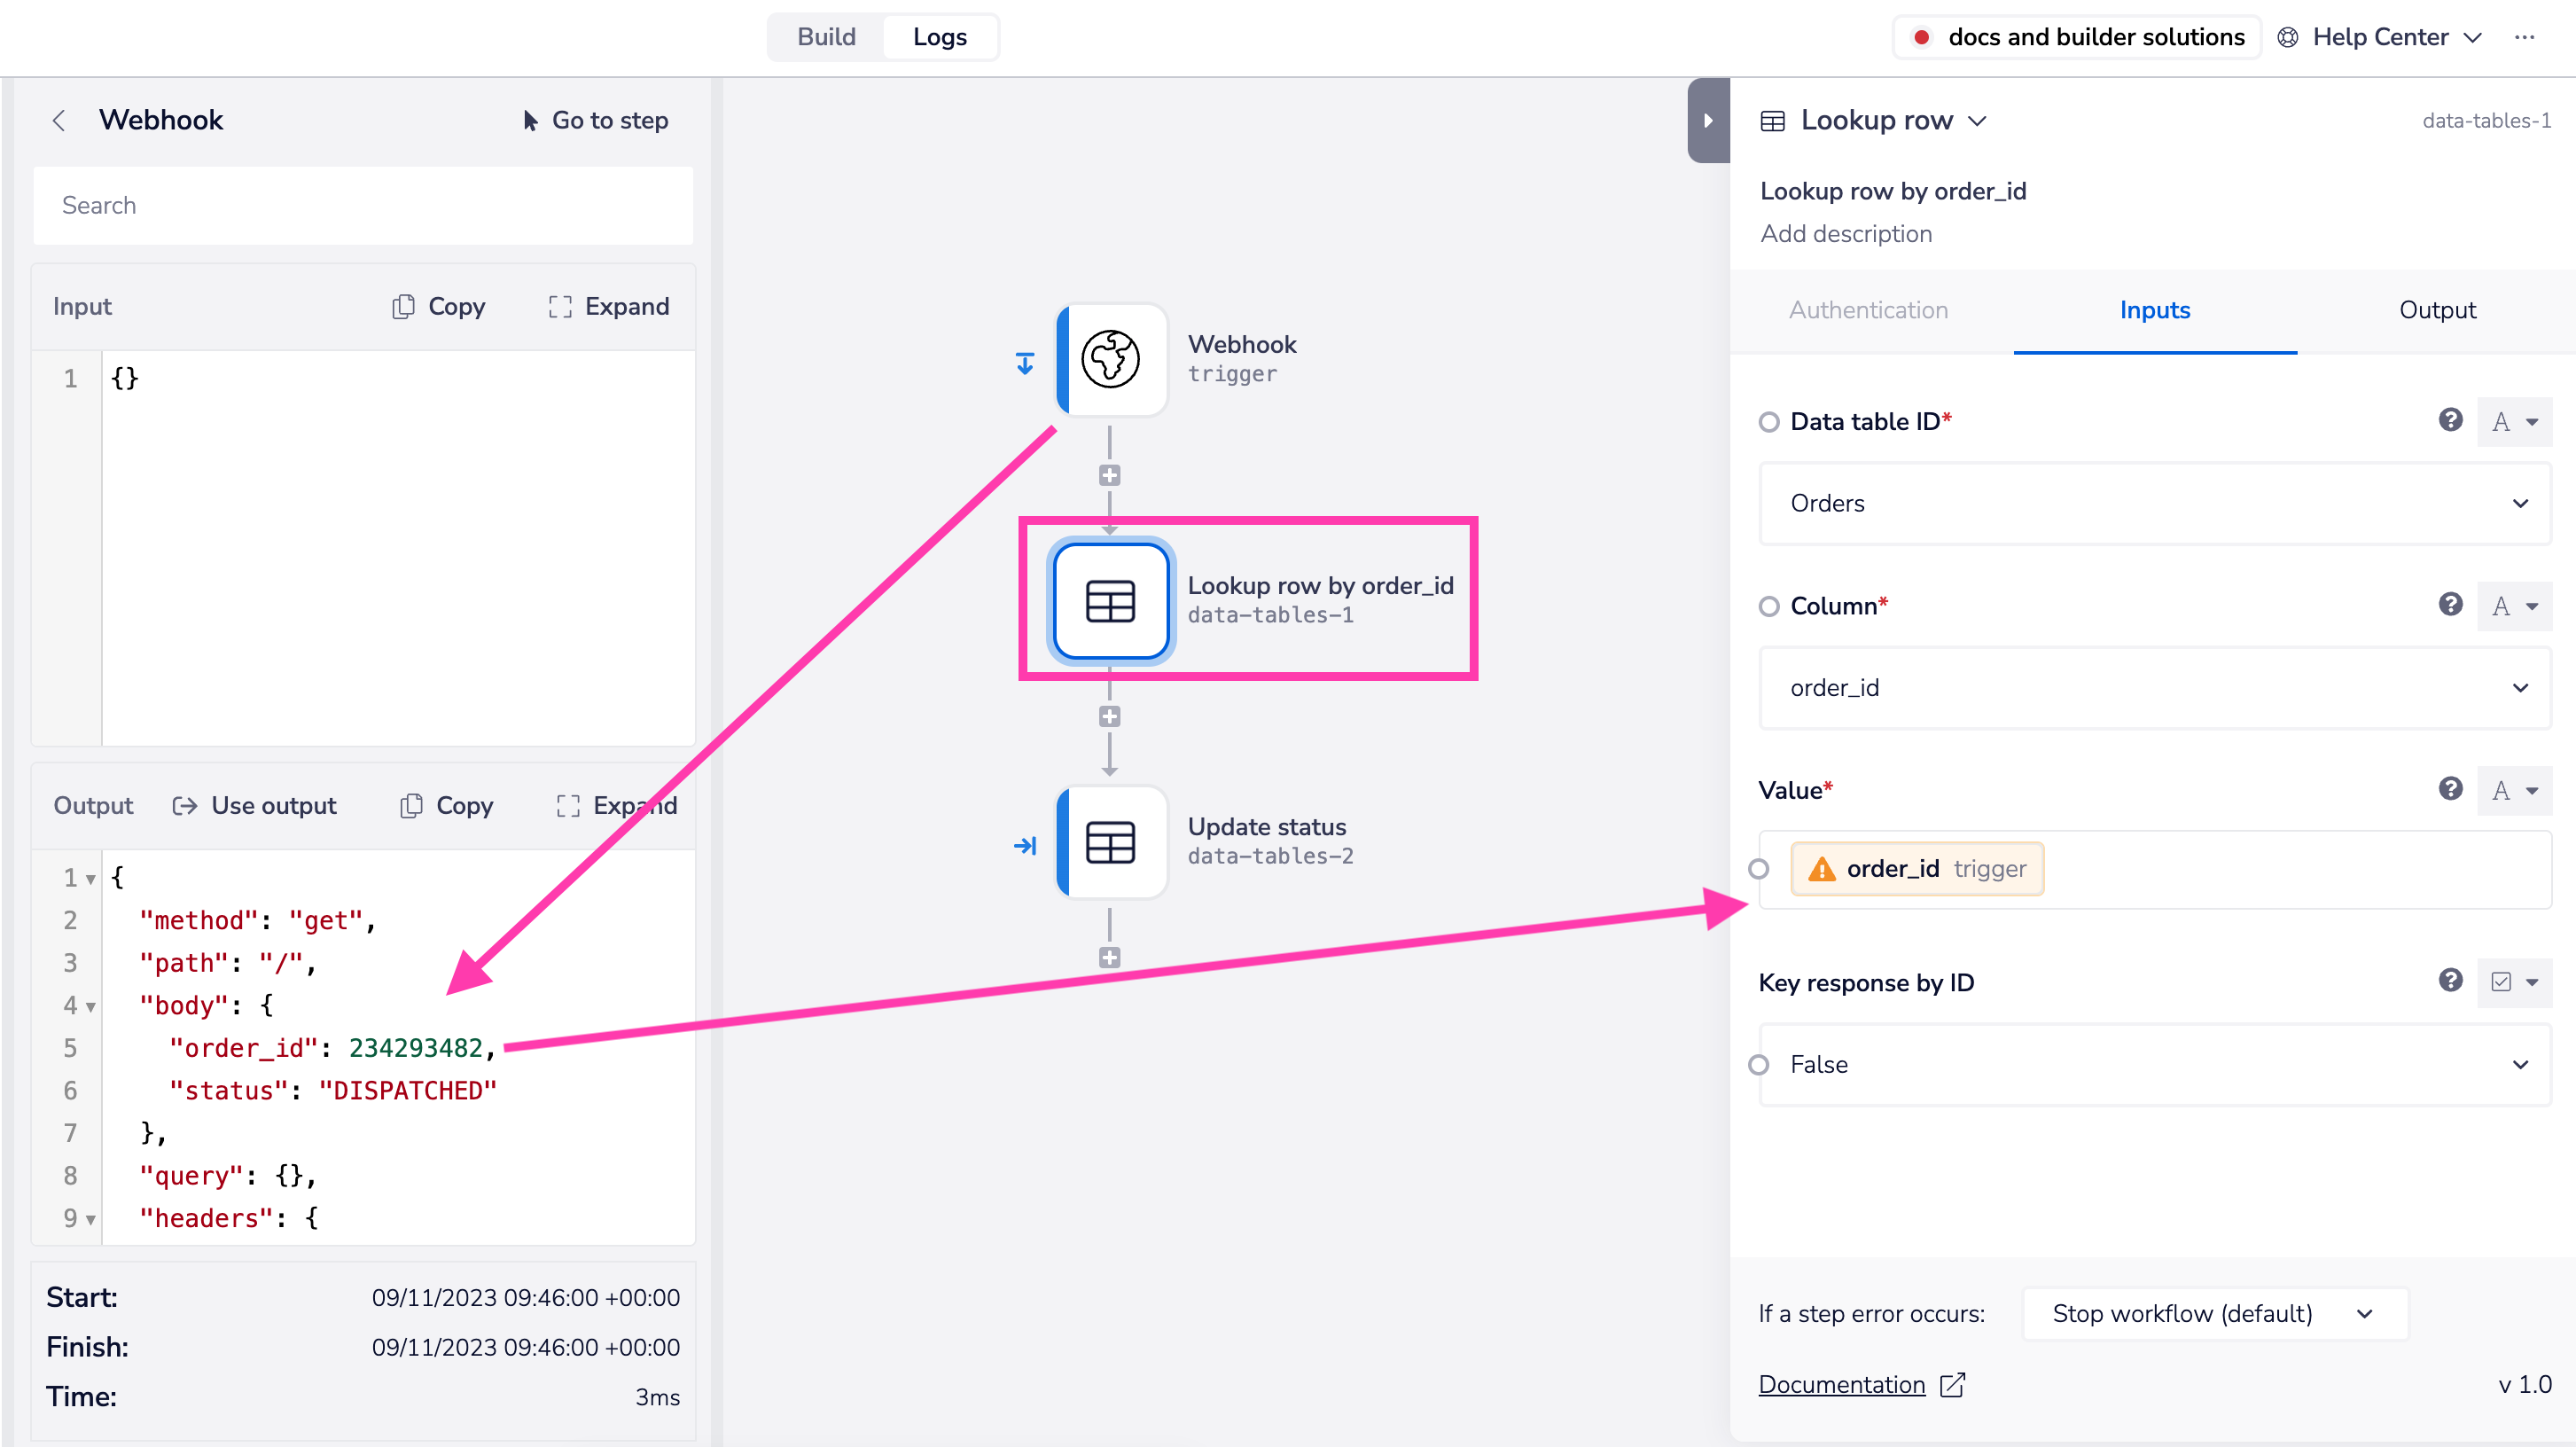Copy the Input JSON with Copy icon
Screen dimensions: 2576x1447
(438, 306)
